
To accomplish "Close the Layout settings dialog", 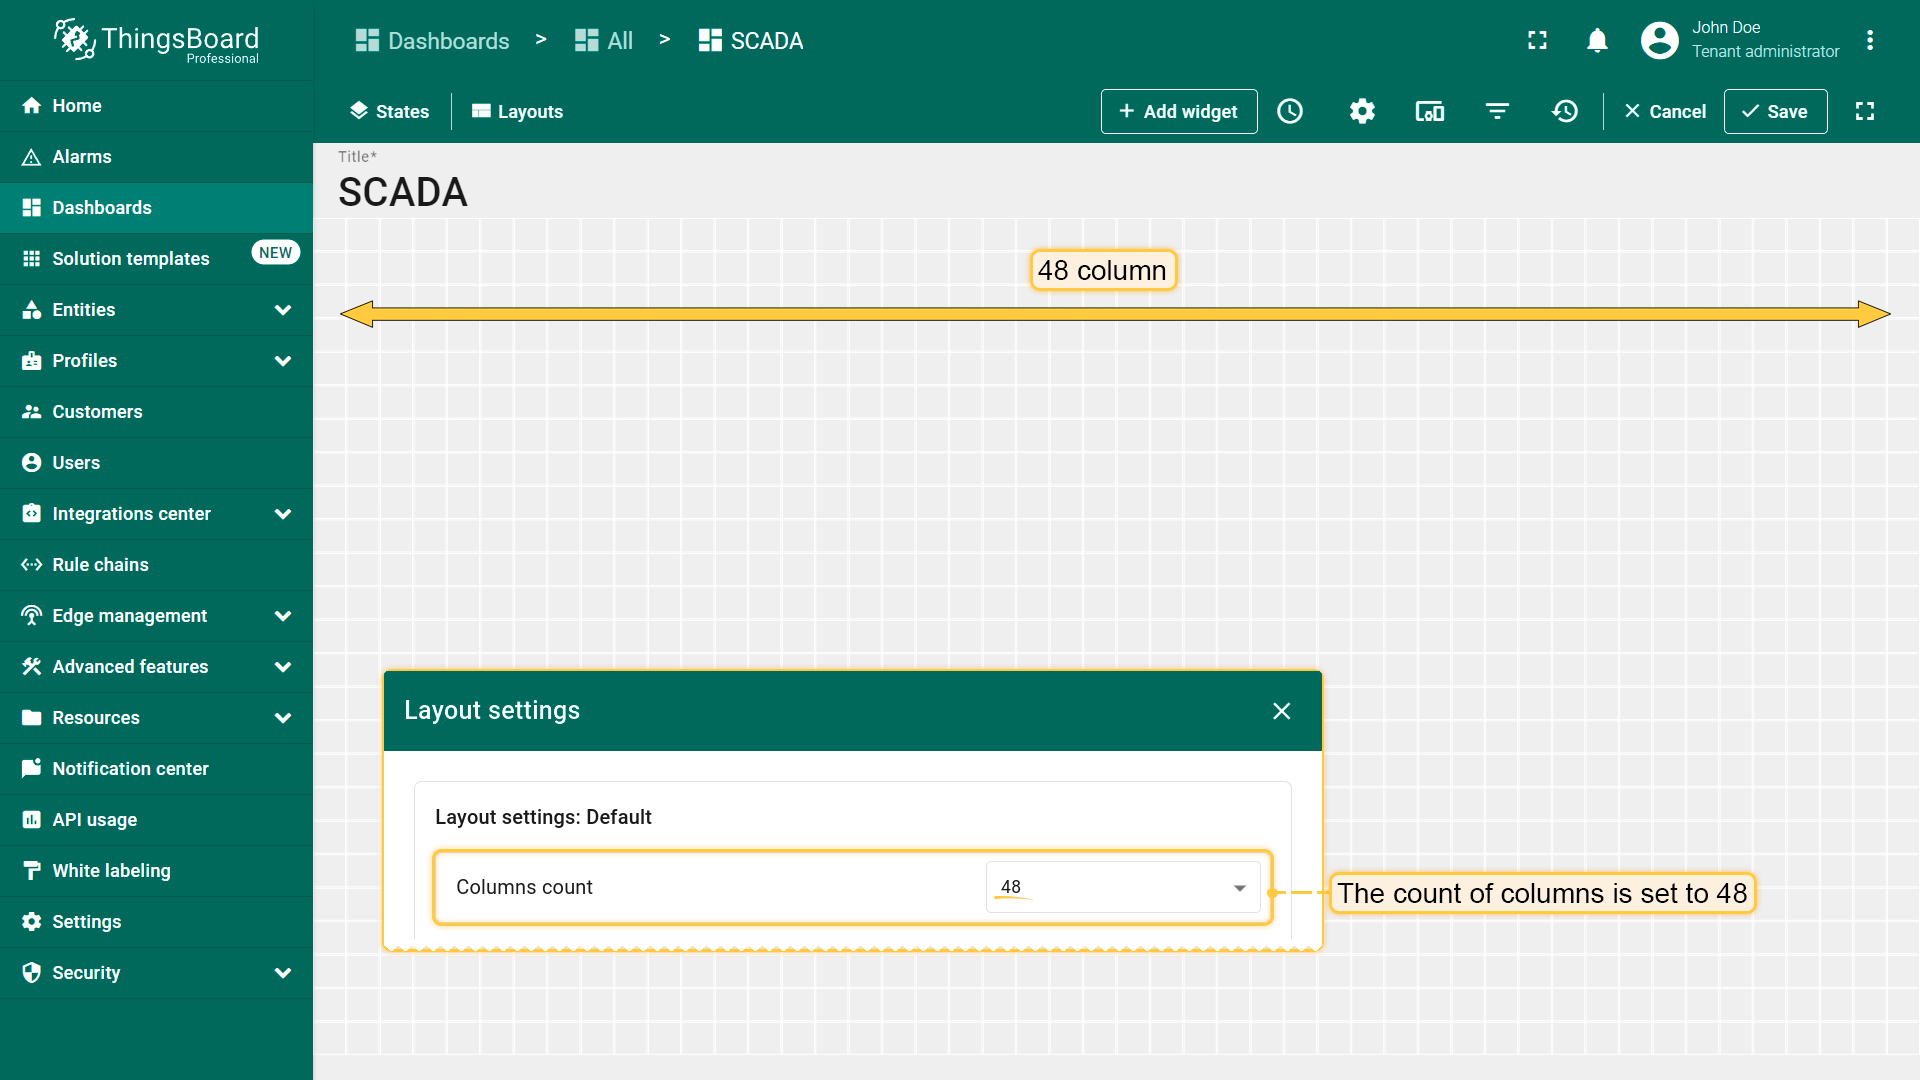I will pyautogui.click(x=1281, y=711).
